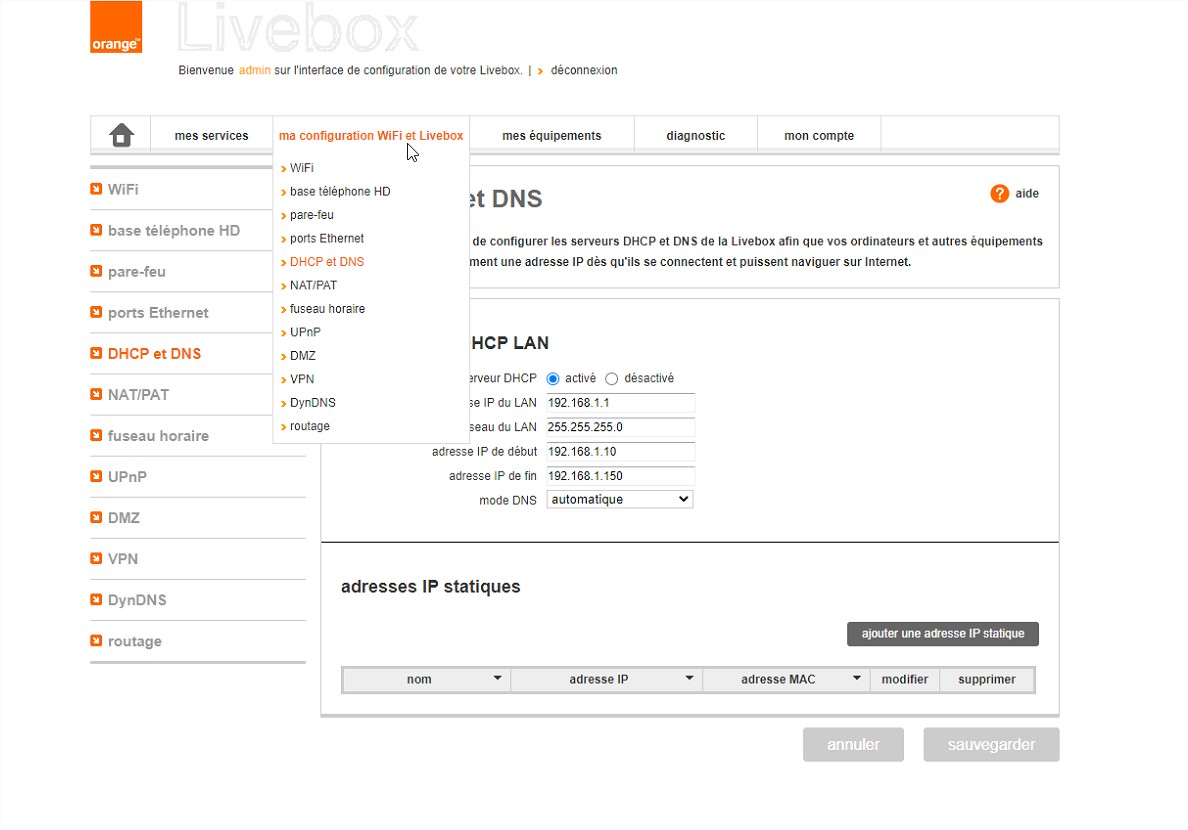Choose NAT/PAT in the dropdown menu
The width and height of the screenshot is (1188, 830).
click(x=313, y=285)
